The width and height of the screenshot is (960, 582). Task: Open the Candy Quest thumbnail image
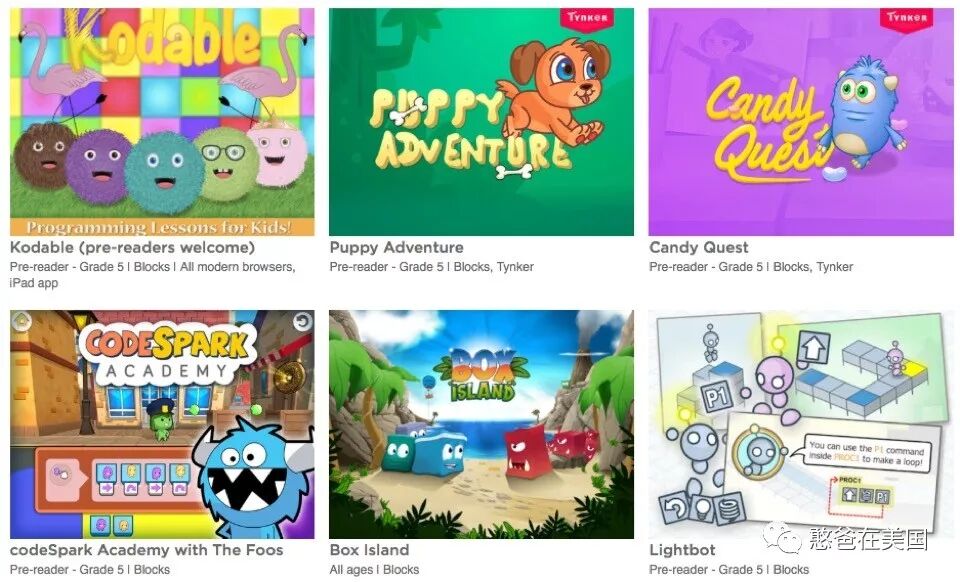click(801, 122)
